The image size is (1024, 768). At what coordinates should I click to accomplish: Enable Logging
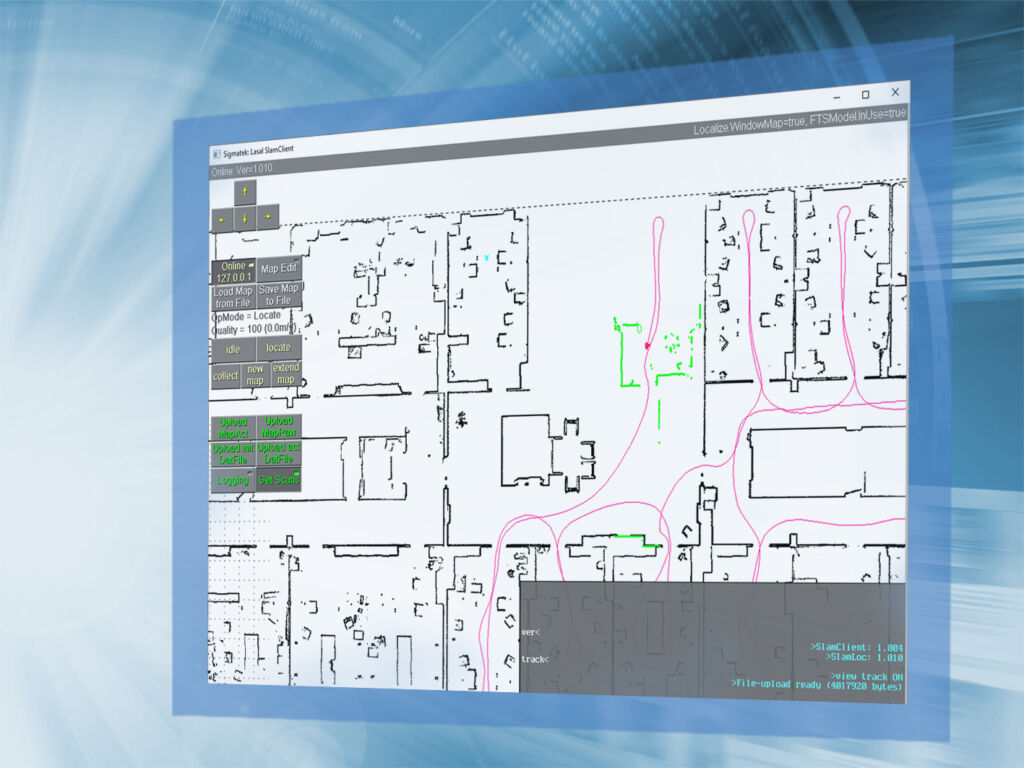tap(235, 477)
